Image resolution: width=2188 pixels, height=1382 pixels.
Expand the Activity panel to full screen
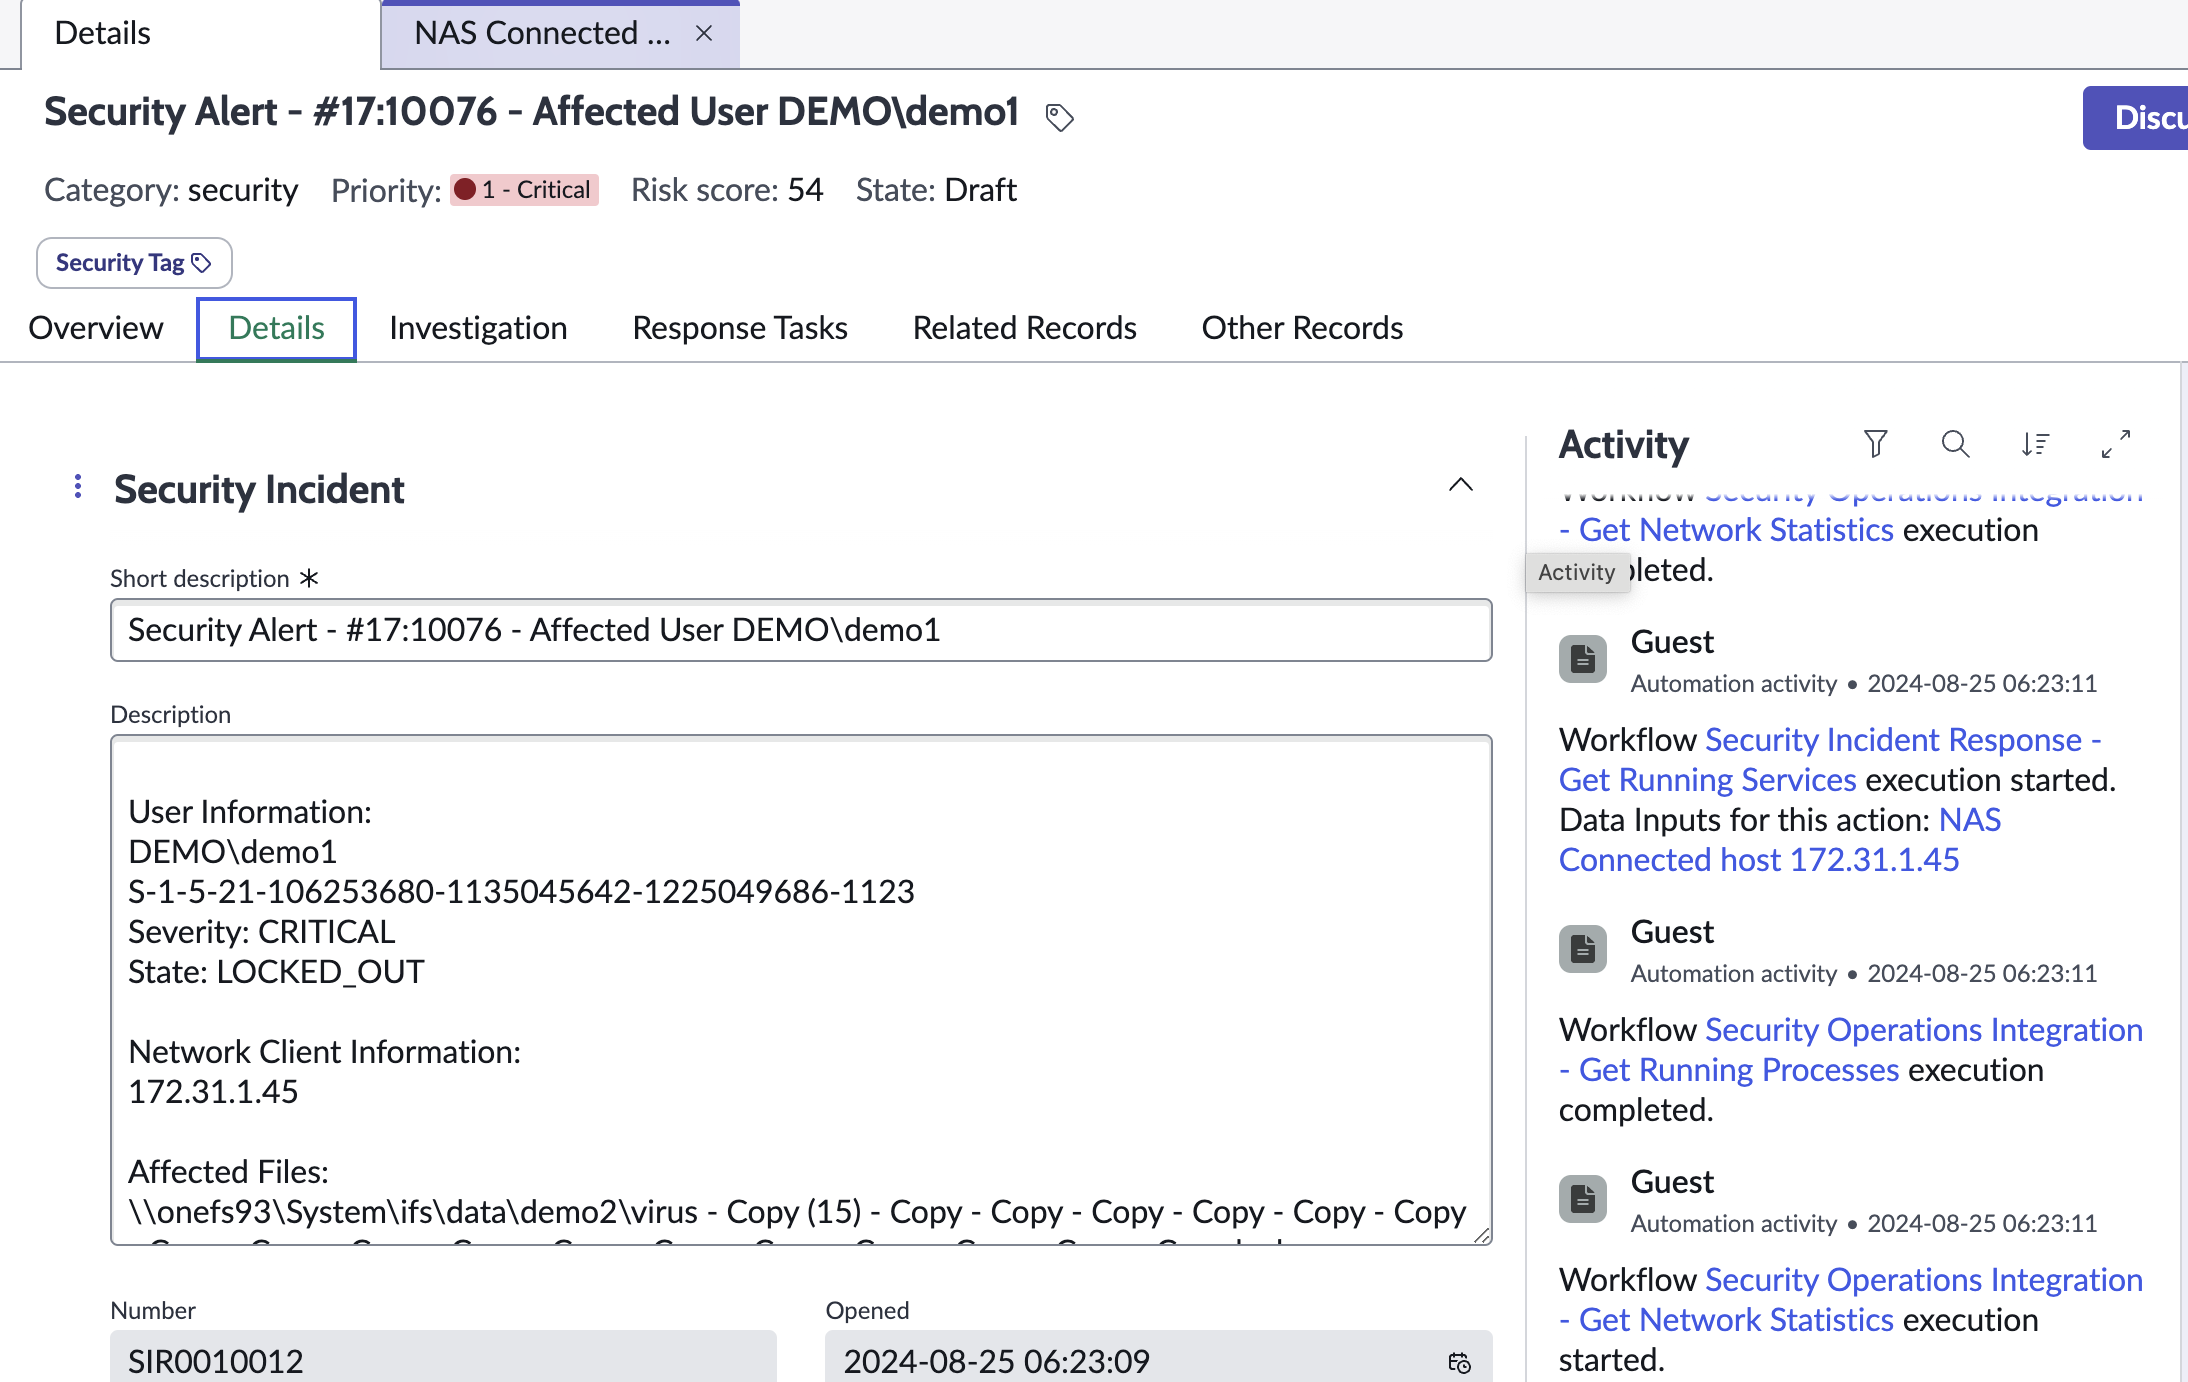click(x=2117, y=444)
